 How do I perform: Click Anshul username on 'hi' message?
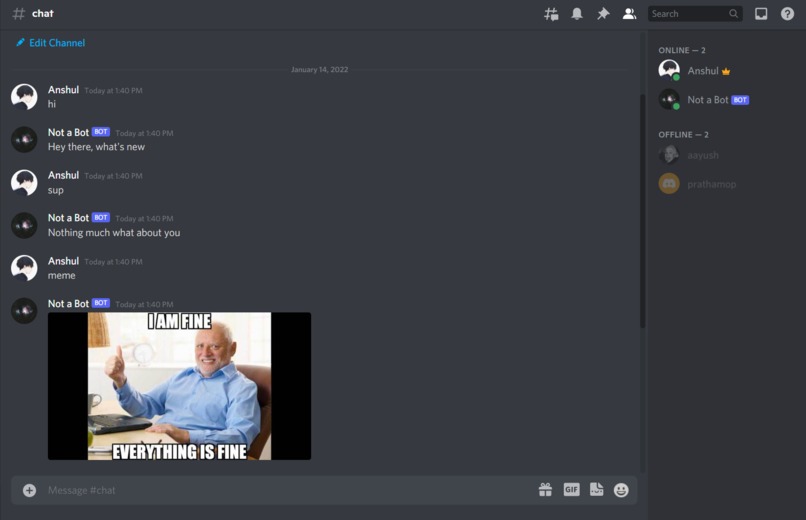point(63,90)
